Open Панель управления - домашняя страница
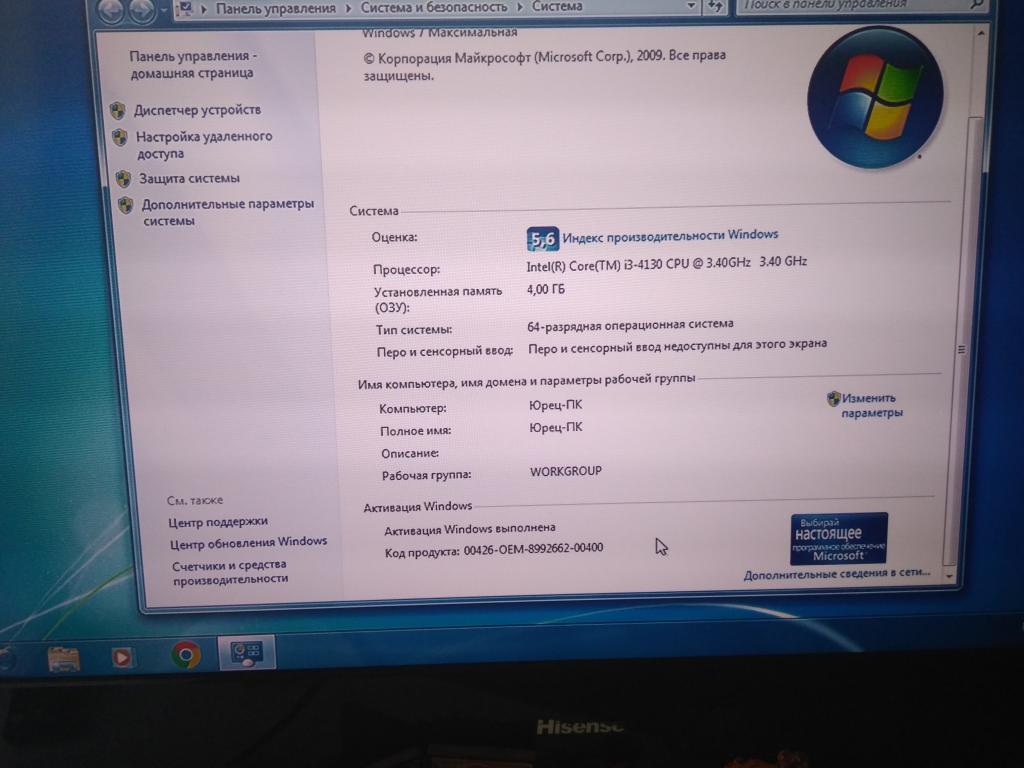 point(192,65)
